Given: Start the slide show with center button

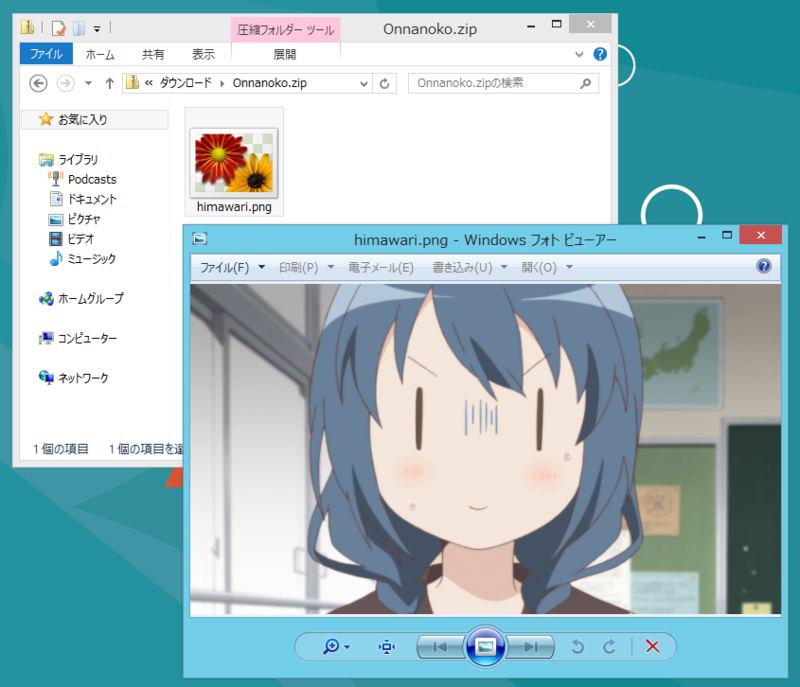Looking at the screenshot, I should tap(485, 647).
